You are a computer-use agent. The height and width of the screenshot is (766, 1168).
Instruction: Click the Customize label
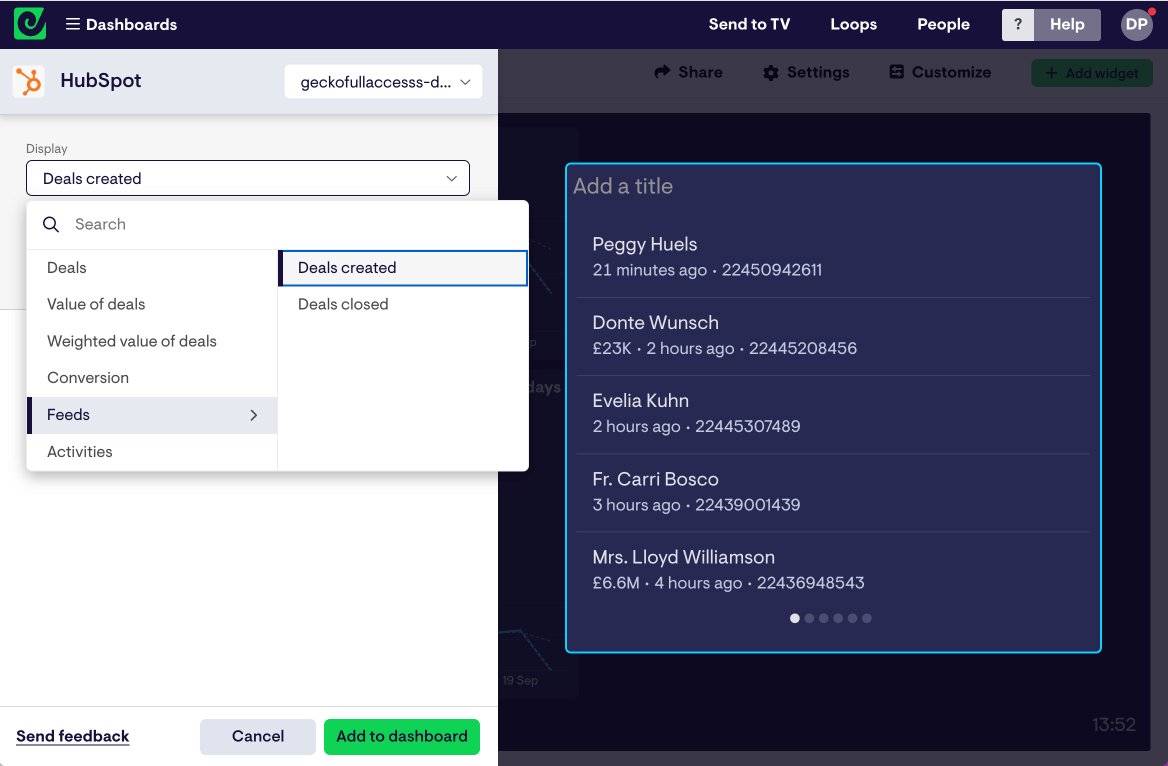(951, 72)
